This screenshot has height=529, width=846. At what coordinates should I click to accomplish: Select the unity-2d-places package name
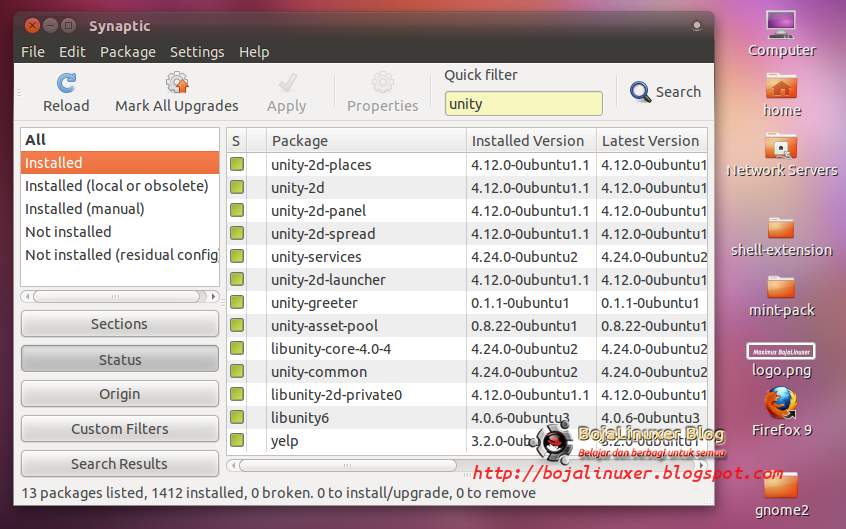(x=321, y=165)
